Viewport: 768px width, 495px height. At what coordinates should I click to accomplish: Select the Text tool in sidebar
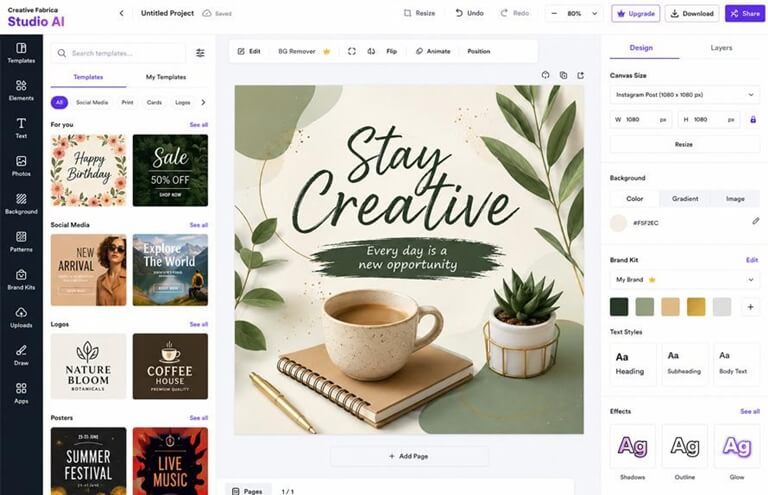tap(21, 128)
